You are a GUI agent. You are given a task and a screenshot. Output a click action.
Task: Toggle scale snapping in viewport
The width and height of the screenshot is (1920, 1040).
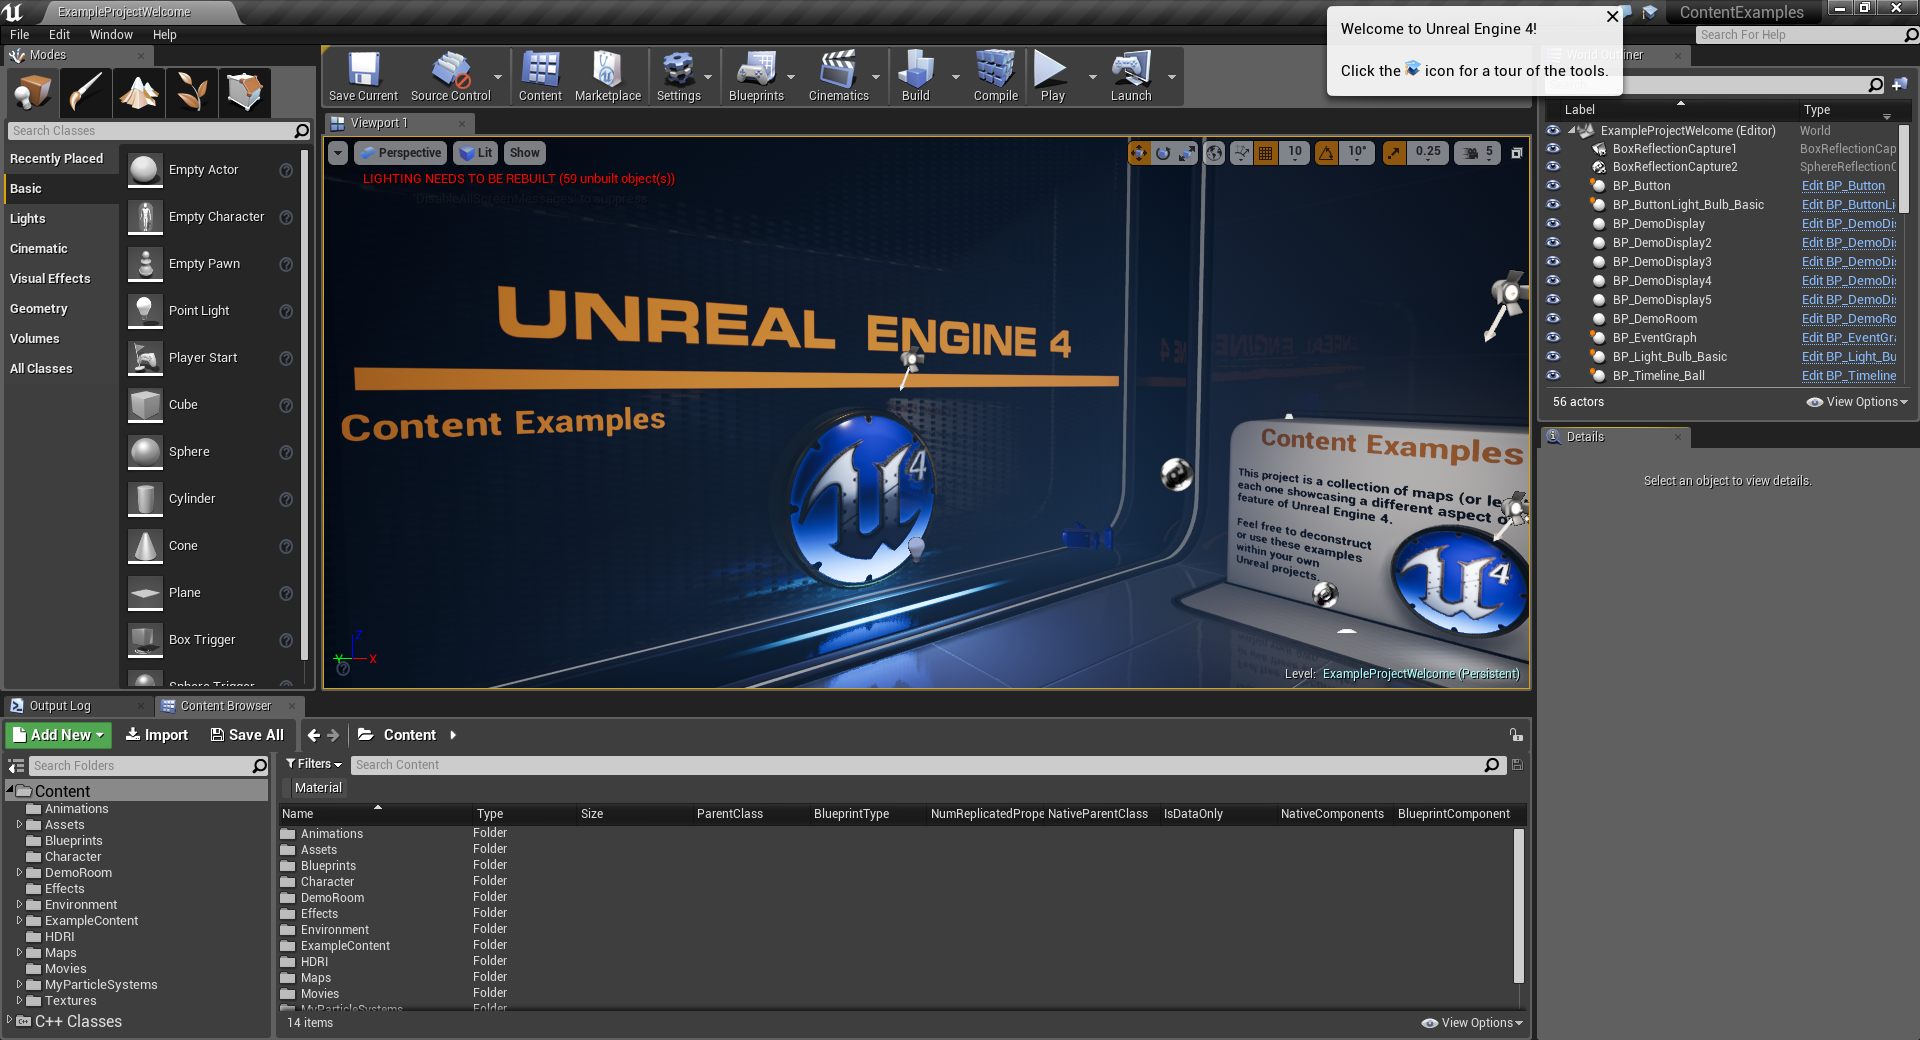tap(1395, 153)
